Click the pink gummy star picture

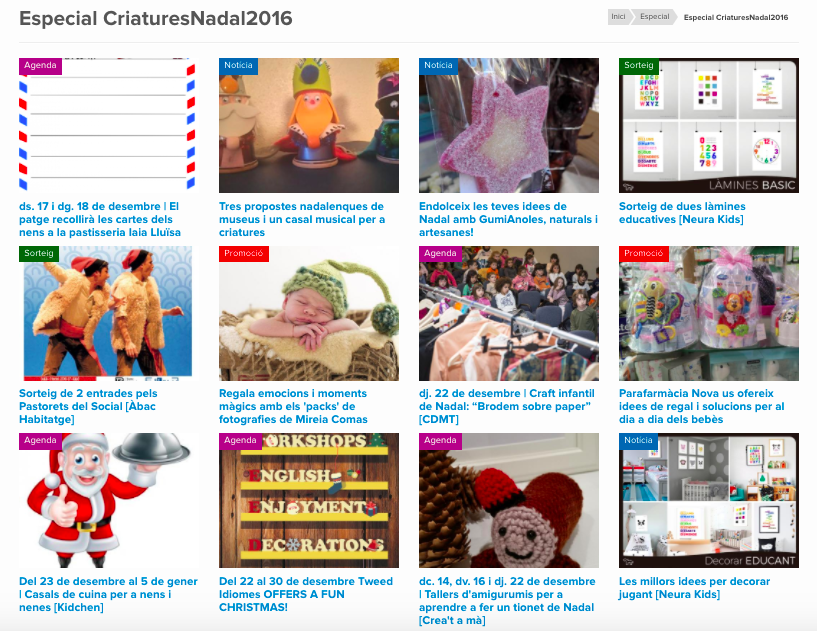point(509,125)
